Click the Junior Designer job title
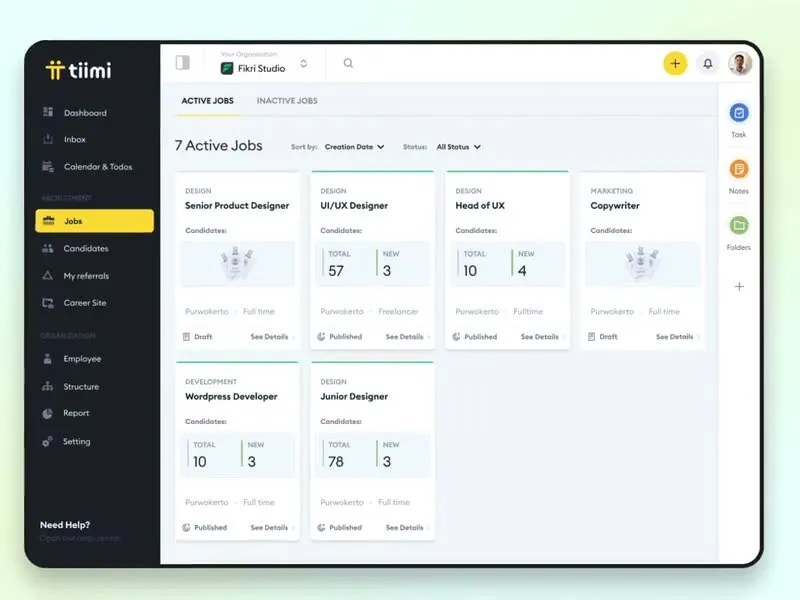 [354, 396]
